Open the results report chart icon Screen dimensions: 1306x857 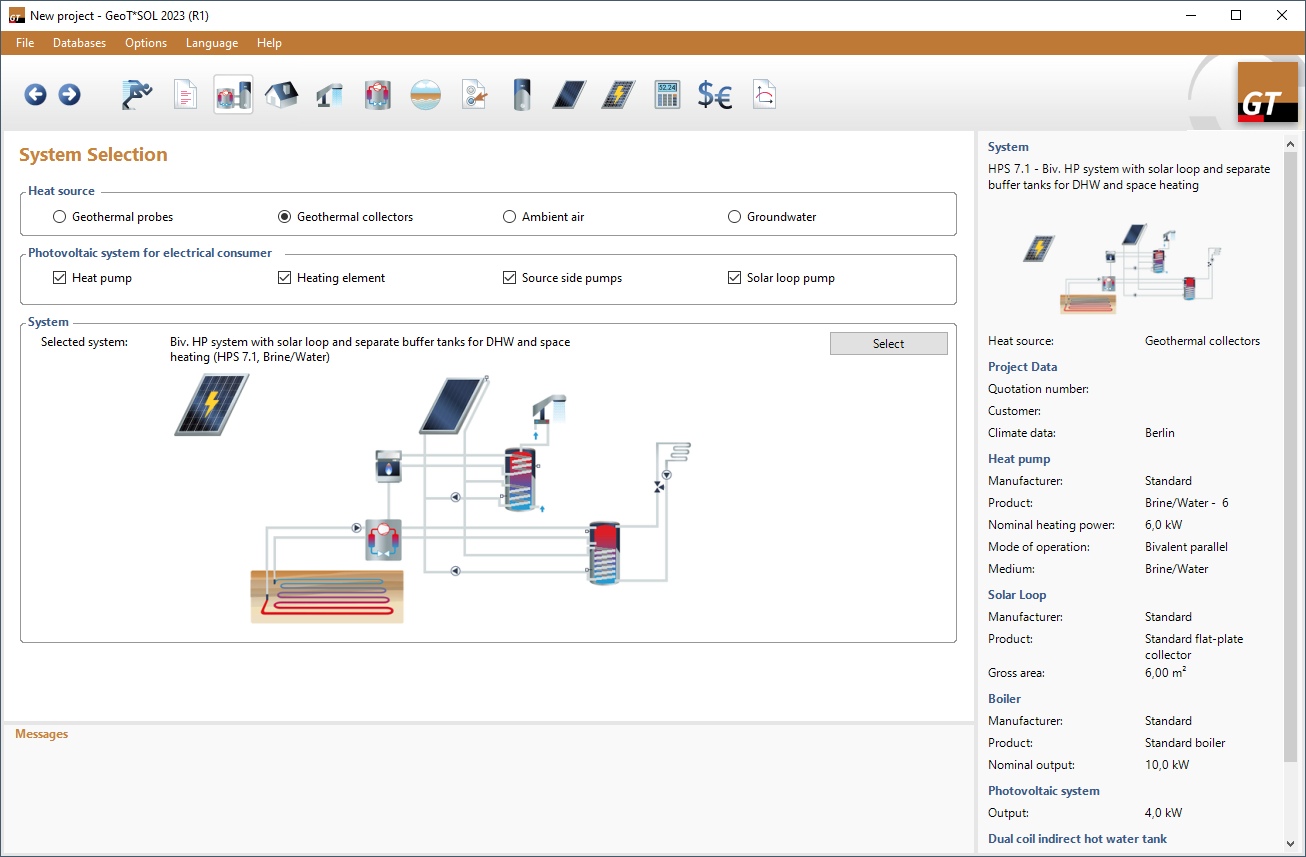pyautogui.click(x=764, y=94)
